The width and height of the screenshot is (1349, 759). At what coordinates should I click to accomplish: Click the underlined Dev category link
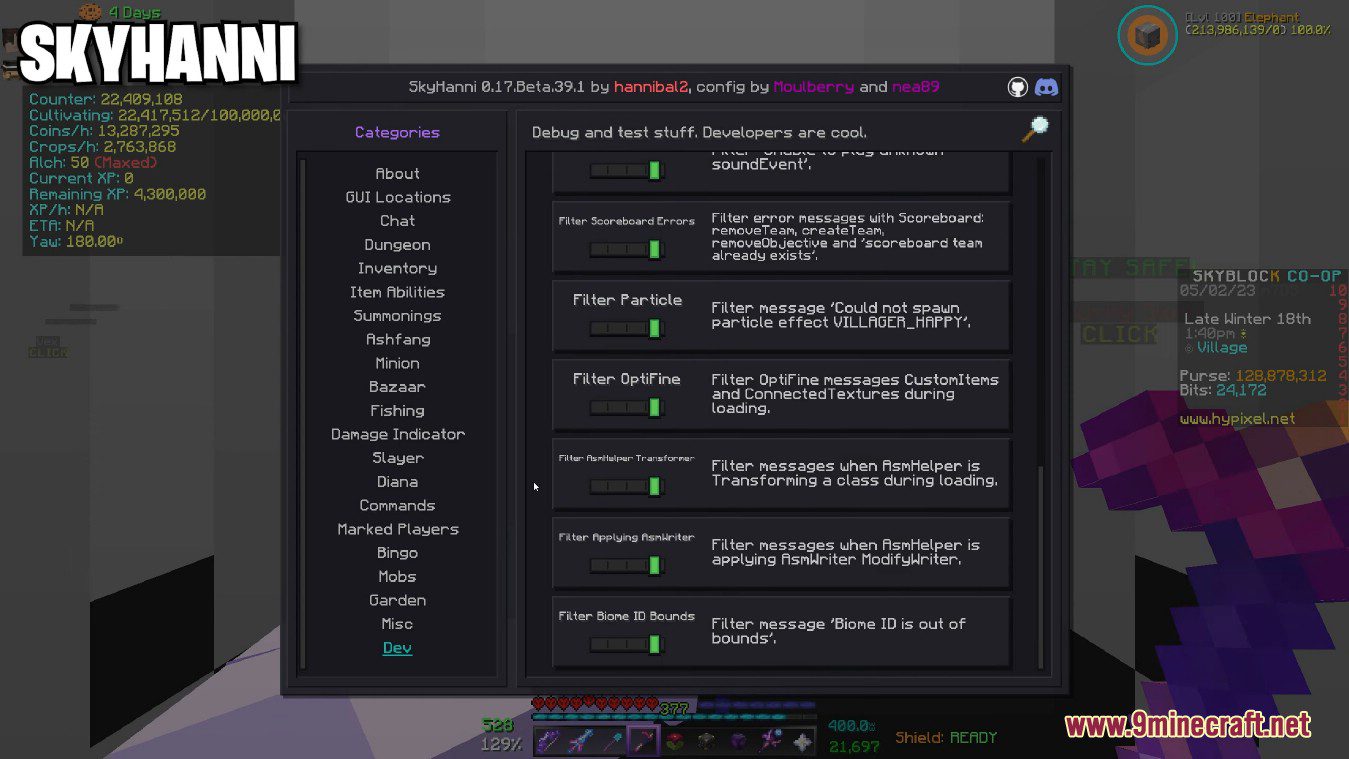[397, 648]
